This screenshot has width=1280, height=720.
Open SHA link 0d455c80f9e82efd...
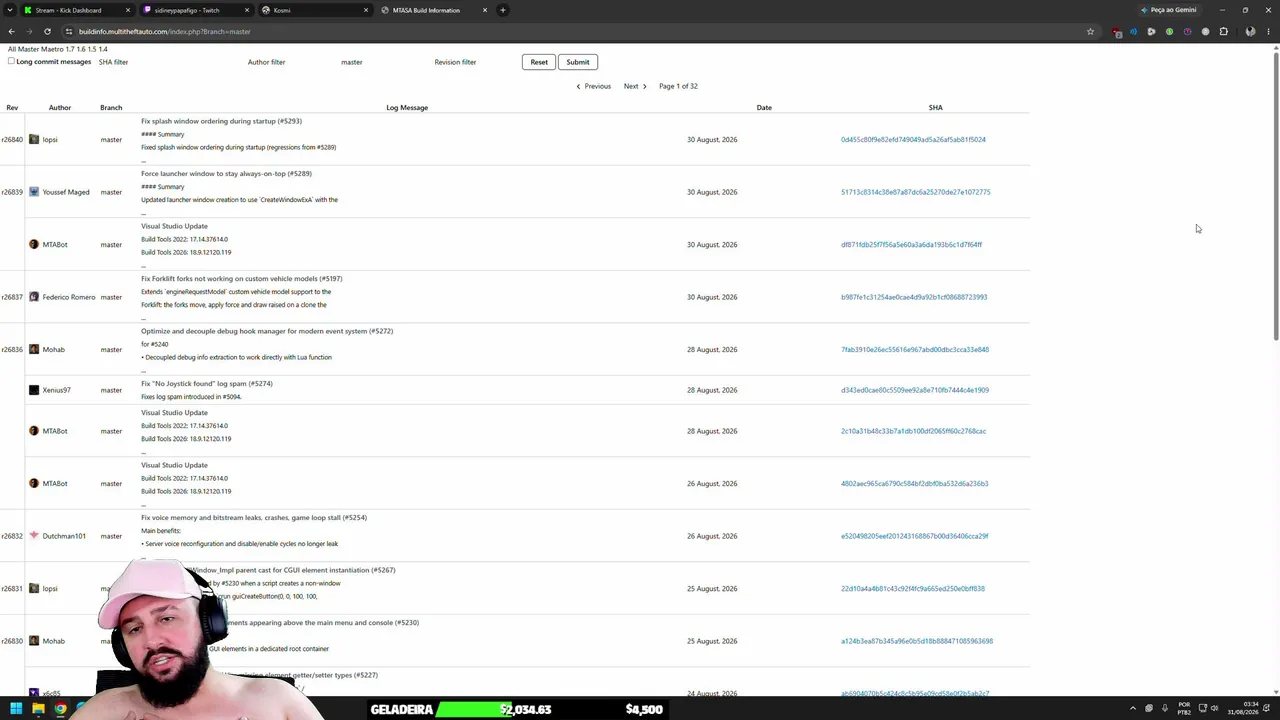pyautogui.click(x=913, y=140)
